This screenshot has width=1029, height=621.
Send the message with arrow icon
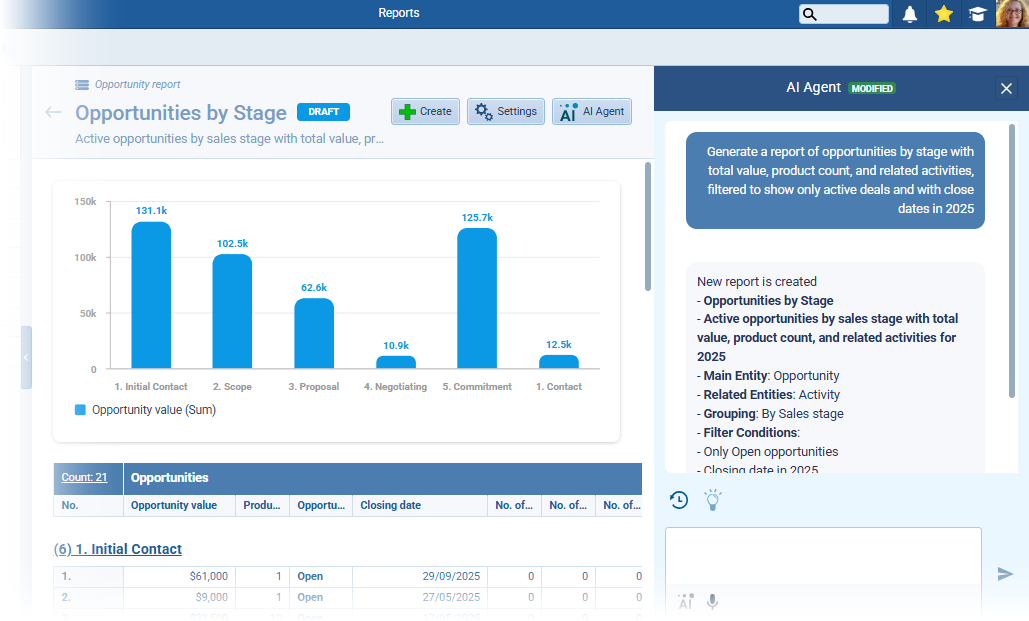pos(1005,573)
